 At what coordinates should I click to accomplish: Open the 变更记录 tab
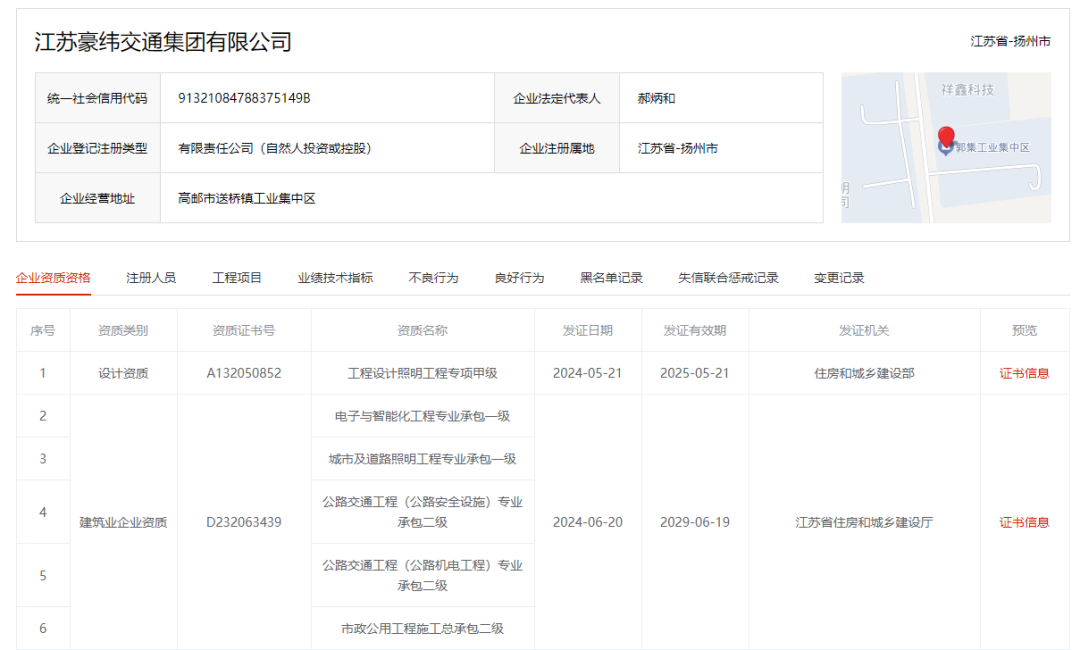[839, 277]
